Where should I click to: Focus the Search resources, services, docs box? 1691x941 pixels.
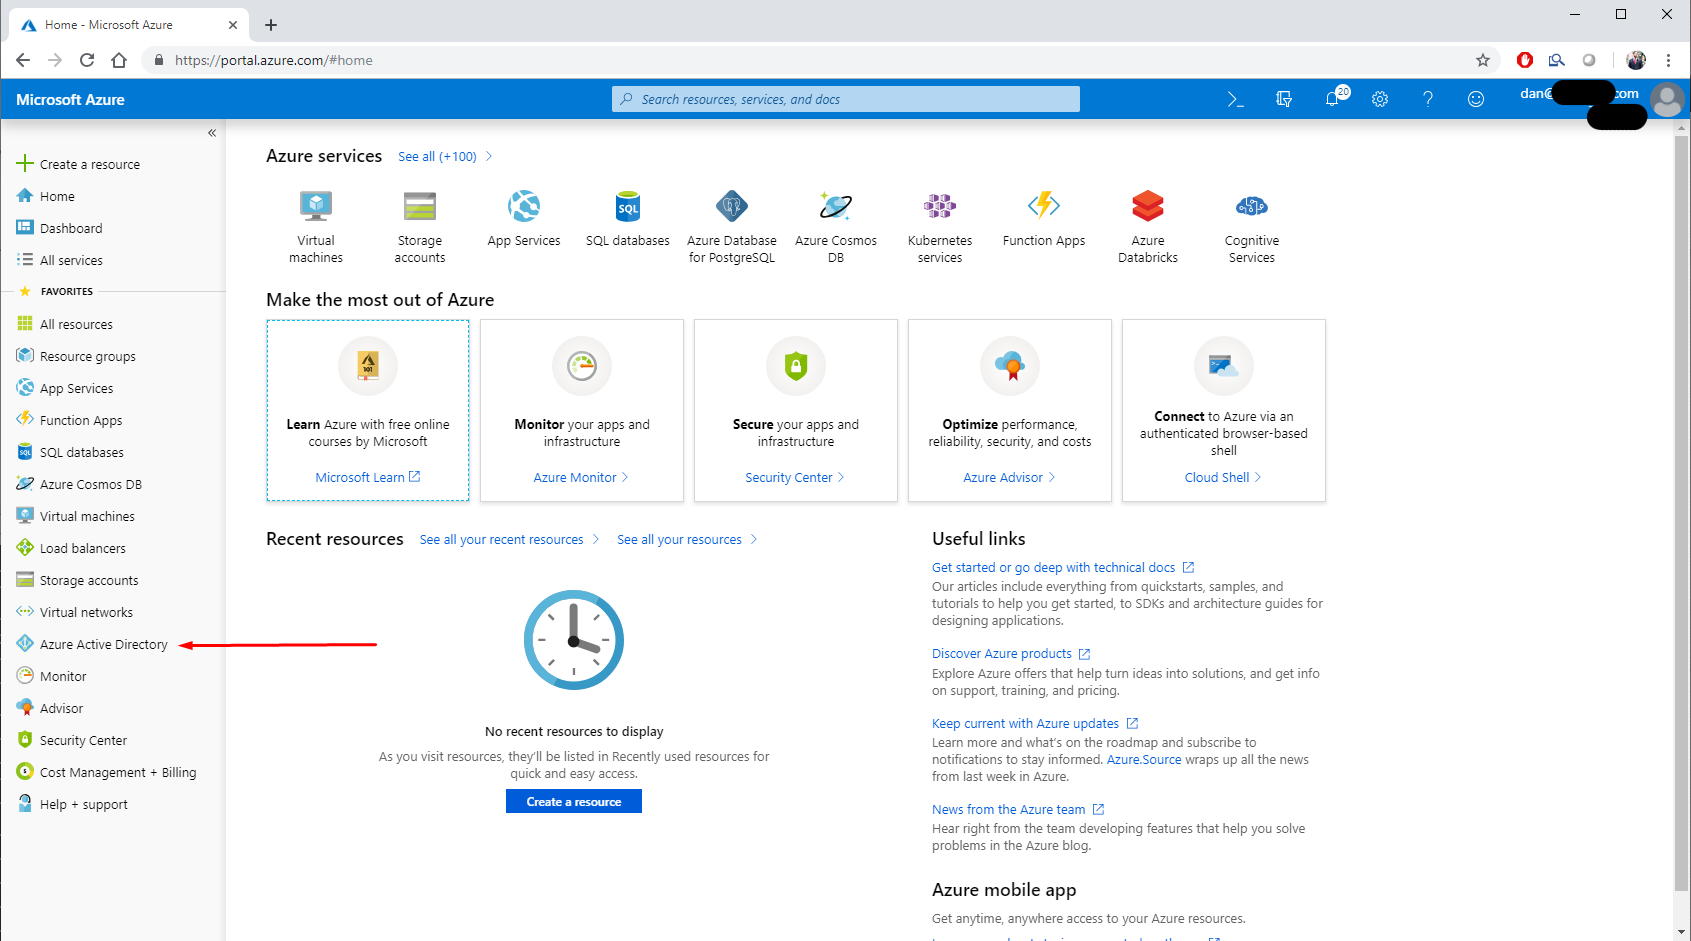(846, 99)
